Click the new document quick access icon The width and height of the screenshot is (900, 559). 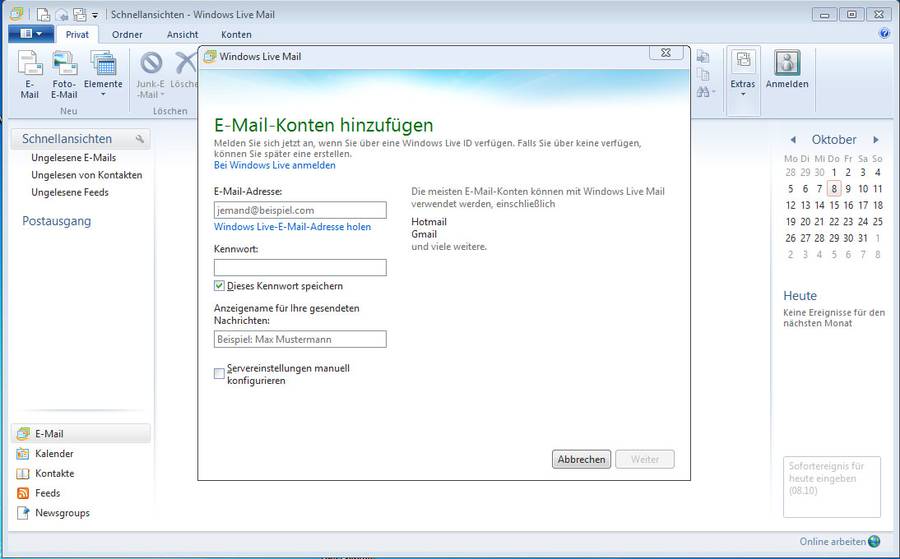pos(43,14)
